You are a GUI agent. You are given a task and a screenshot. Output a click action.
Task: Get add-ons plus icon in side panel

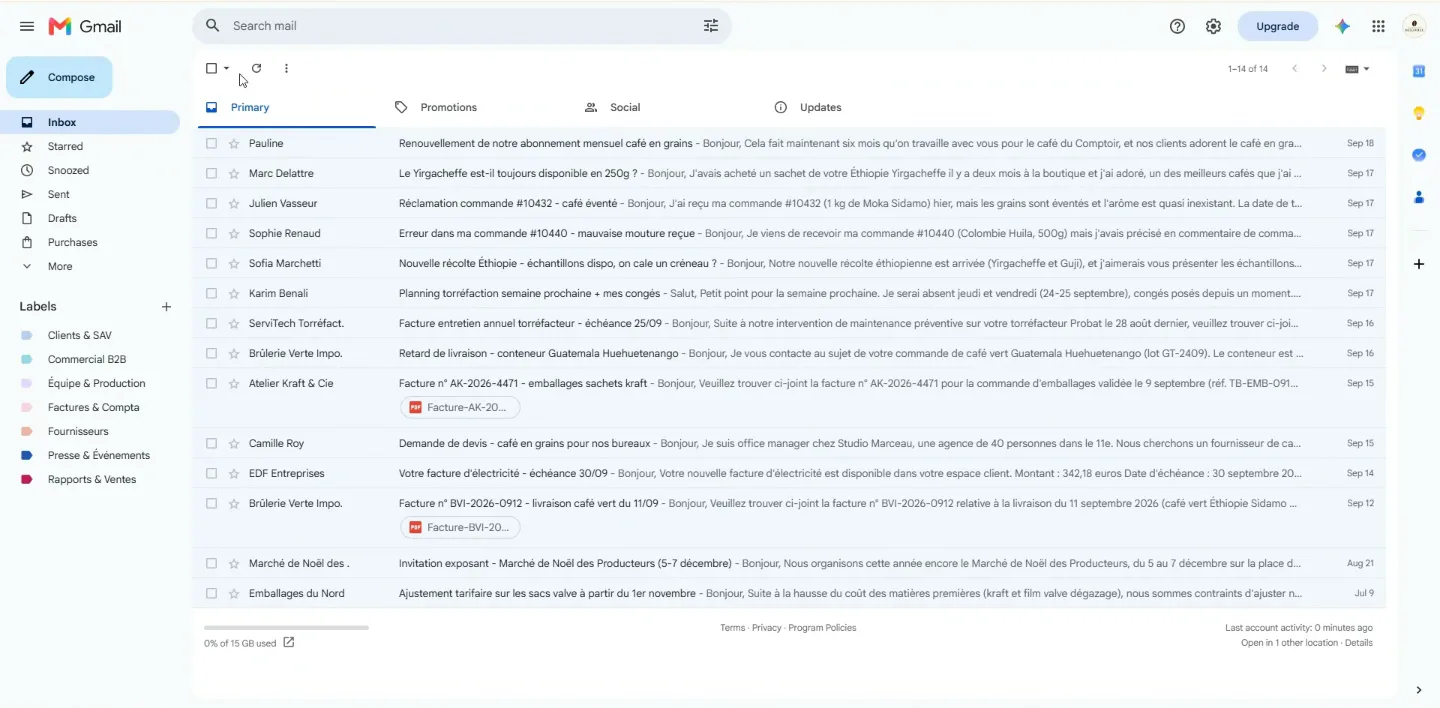(1418, 264)
